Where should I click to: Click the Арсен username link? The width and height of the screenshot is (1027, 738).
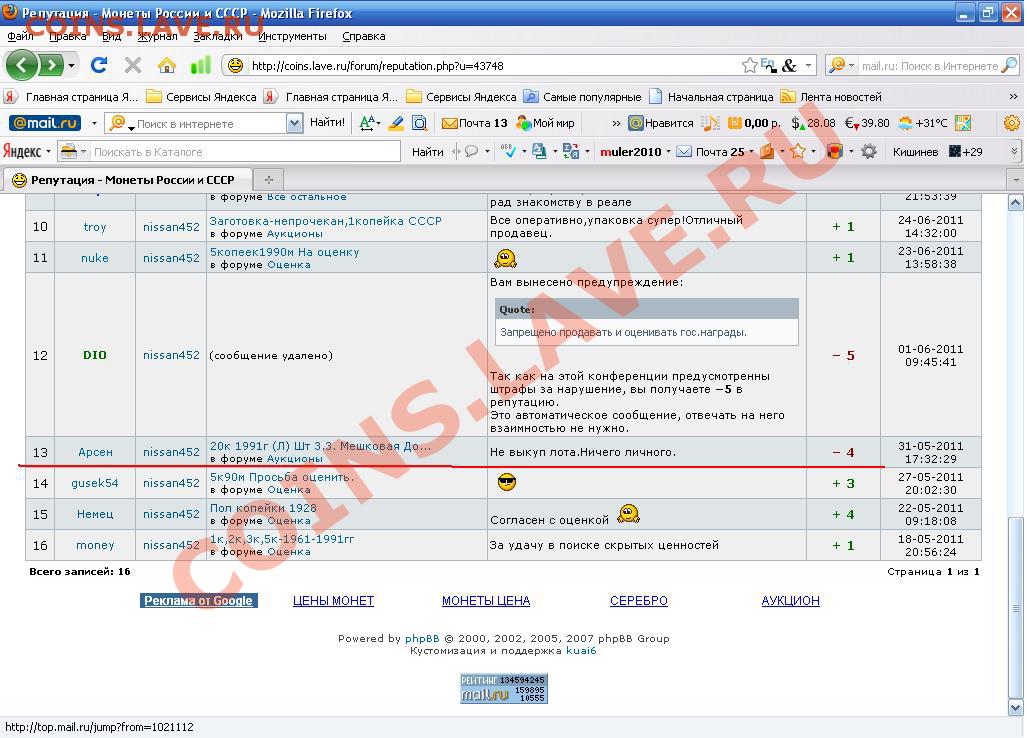pyautogui.click(x=95, y=452)
